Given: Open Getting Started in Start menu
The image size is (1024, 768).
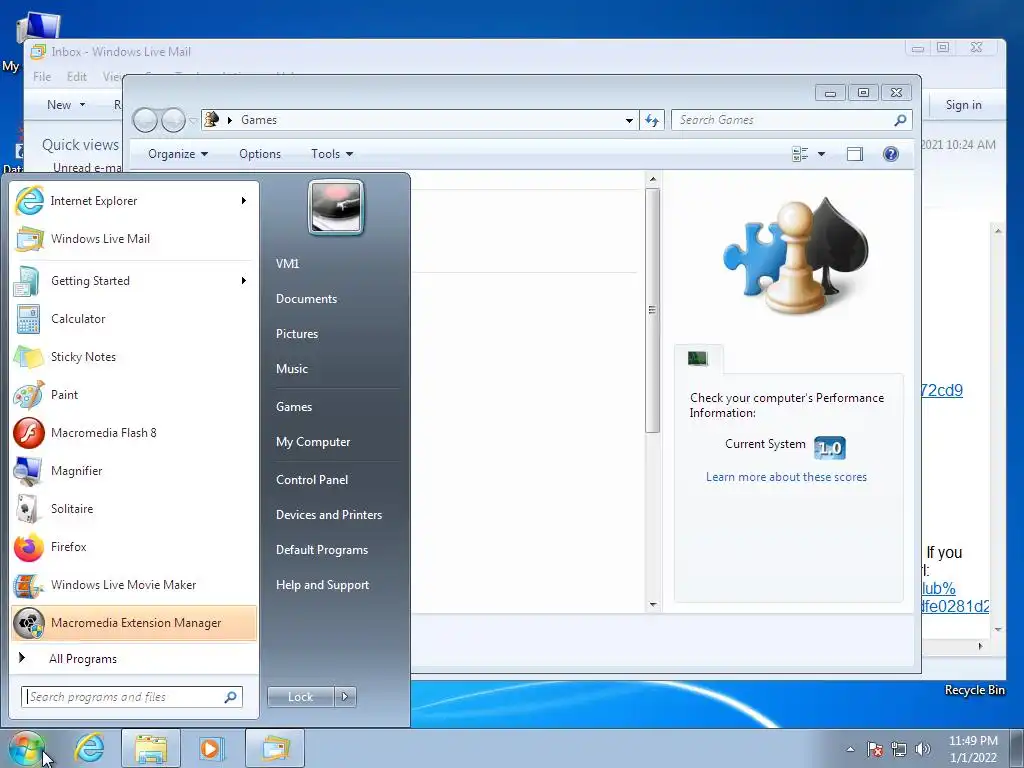Looking at the screenshot, I should tap(134, 281).
